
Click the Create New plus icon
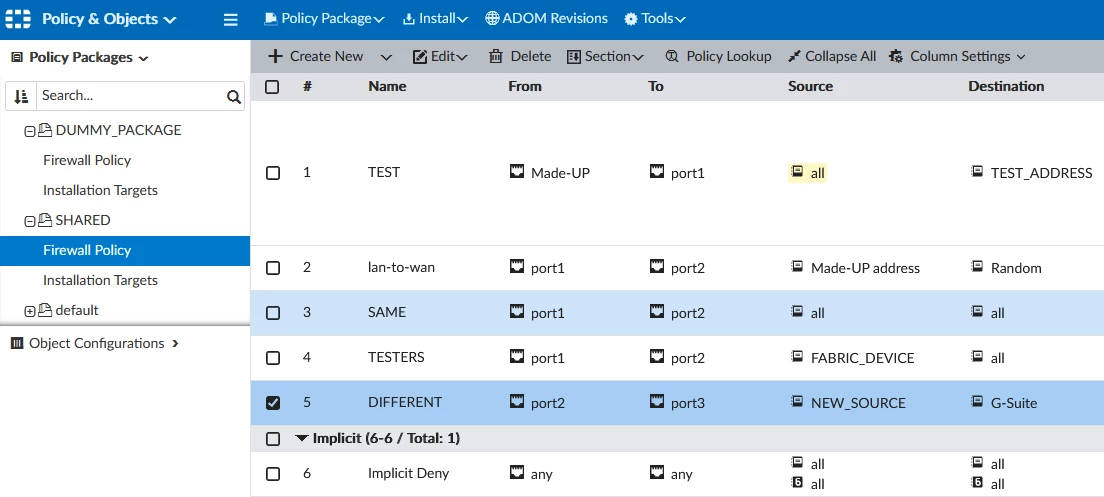coord(275,56)
